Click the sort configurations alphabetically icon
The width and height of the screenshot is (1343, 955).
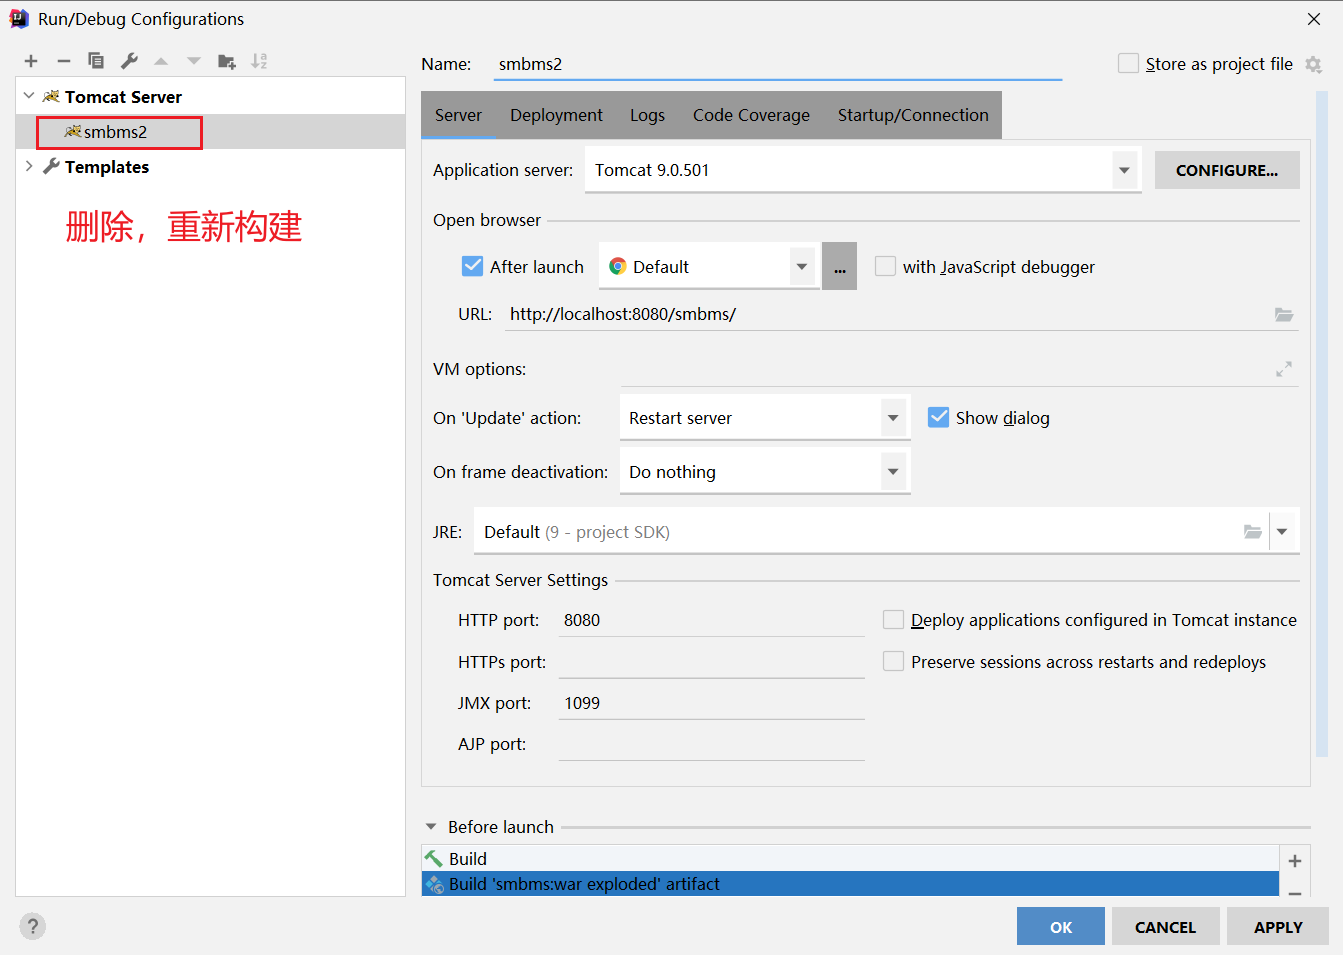point(259,61)
